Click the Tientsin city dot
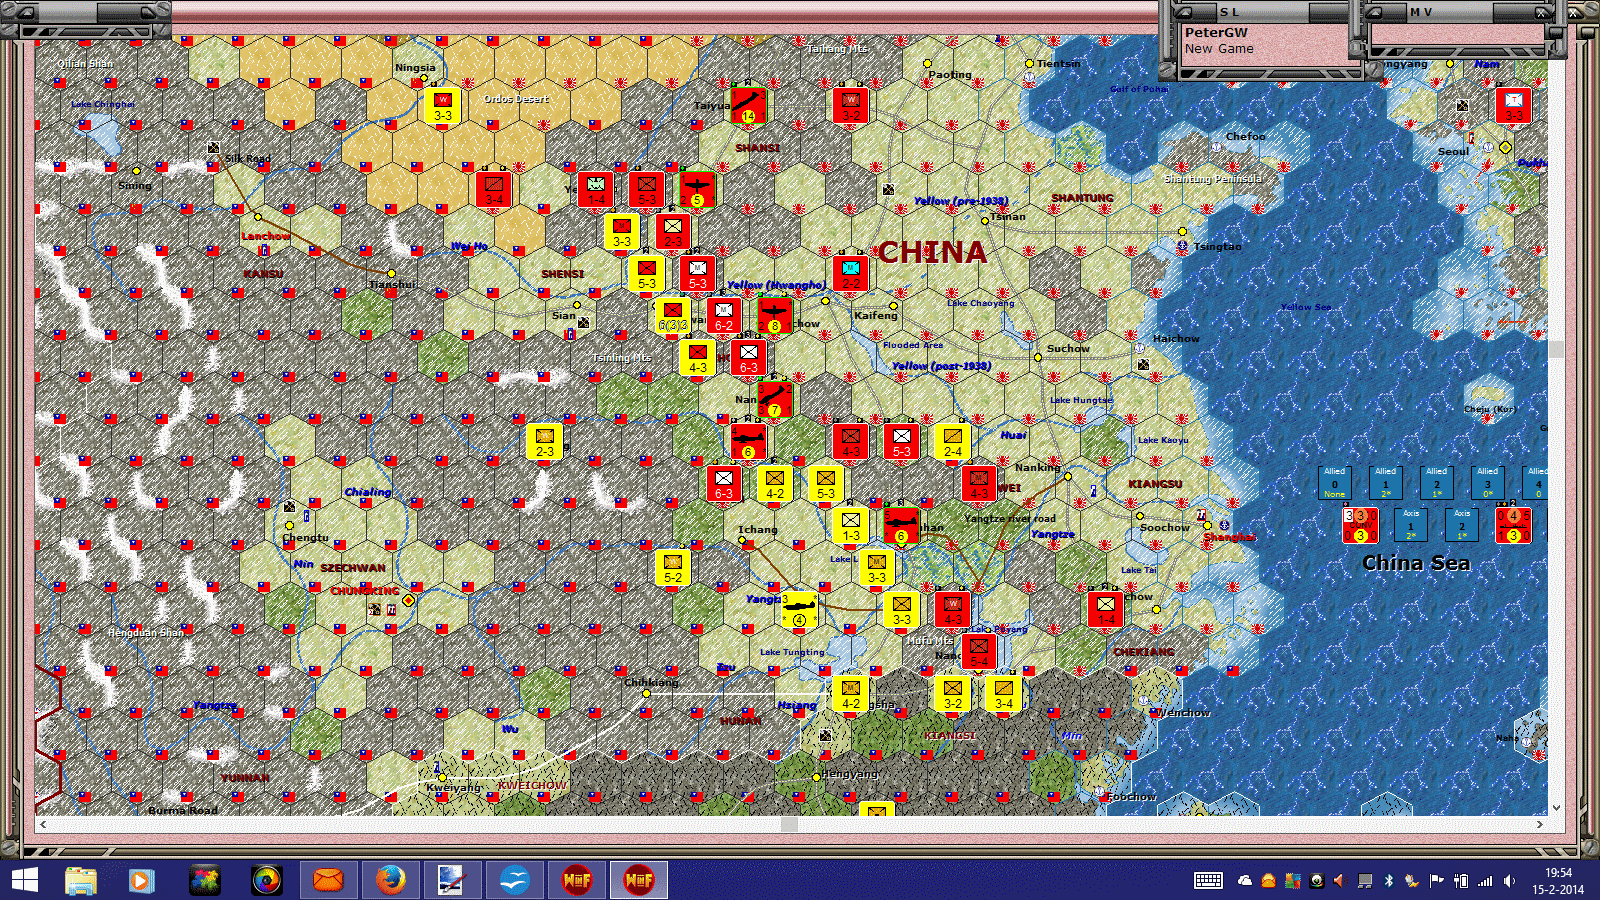This screenshot has width=1600, height=900. 1029,63
